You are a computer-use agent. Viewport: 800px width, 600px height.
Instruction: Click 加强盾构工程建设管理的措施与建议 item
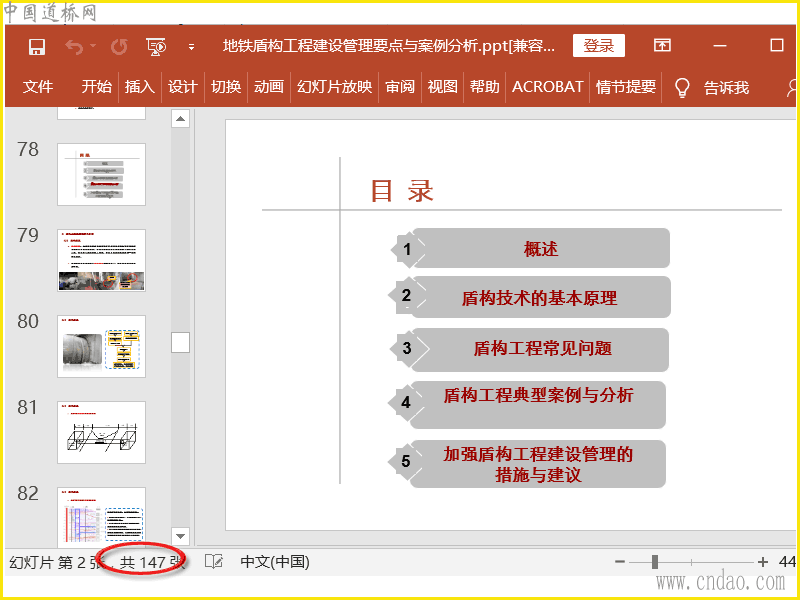click(x=538, y=464)
